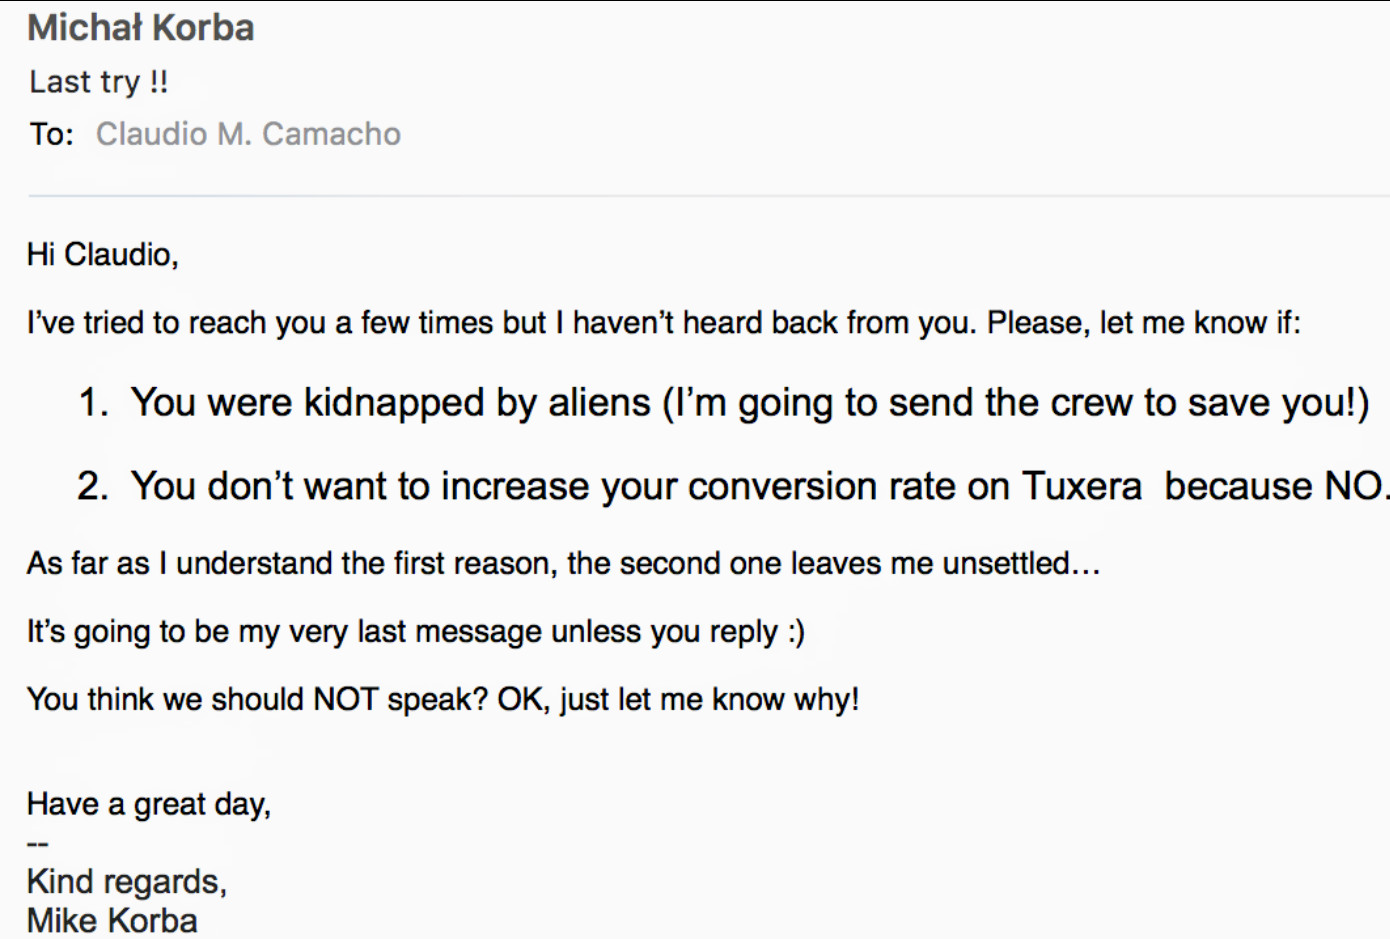The height and width of the screenshot is (939, 1390).
Task: Click the 'very last message' sentence
Action: pyautogui.click(x=416, y=632)
